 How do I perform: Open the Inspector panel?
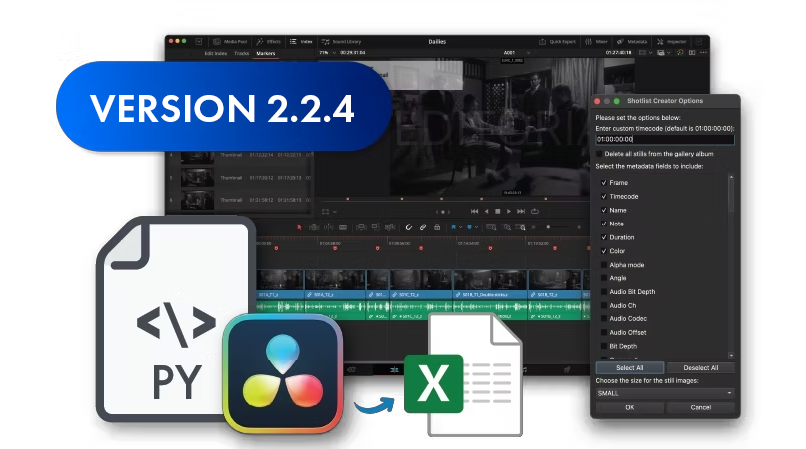[x=672, y=42]
